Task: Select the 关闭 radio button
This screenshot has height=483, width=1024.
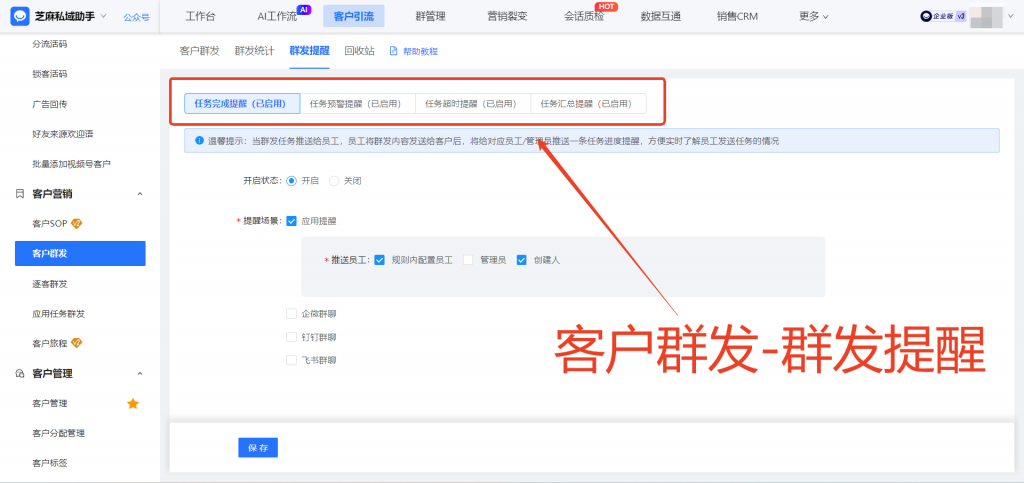Action: pyautogui.click(x=334, y=181)
